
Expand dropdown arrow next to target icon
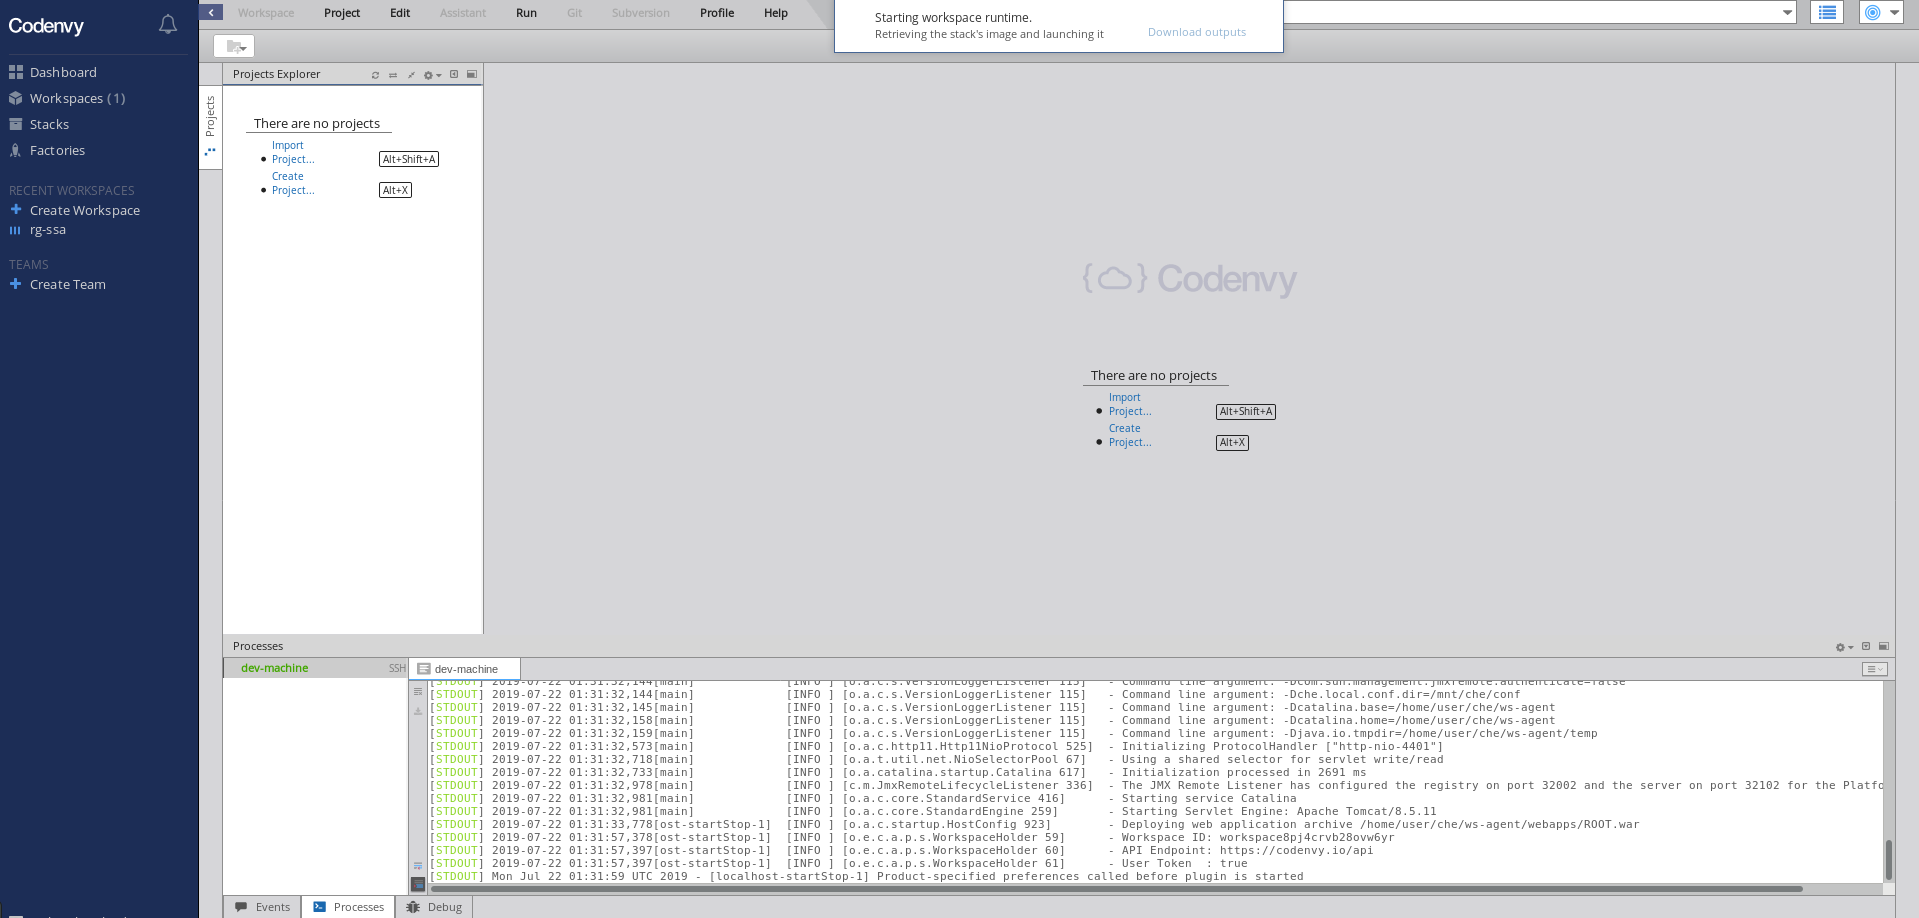1894,13
